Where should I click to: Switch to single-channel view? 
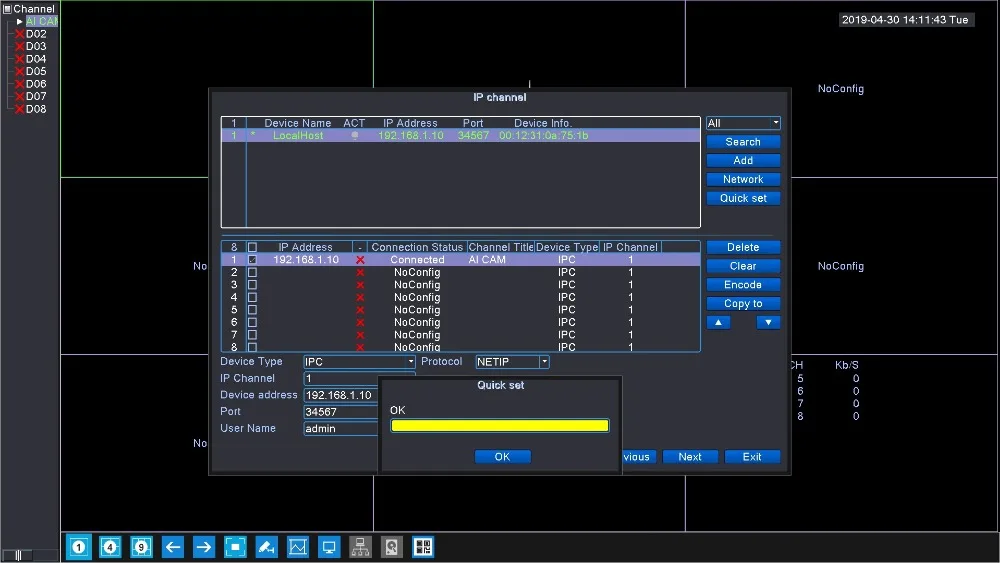[79, 547]
